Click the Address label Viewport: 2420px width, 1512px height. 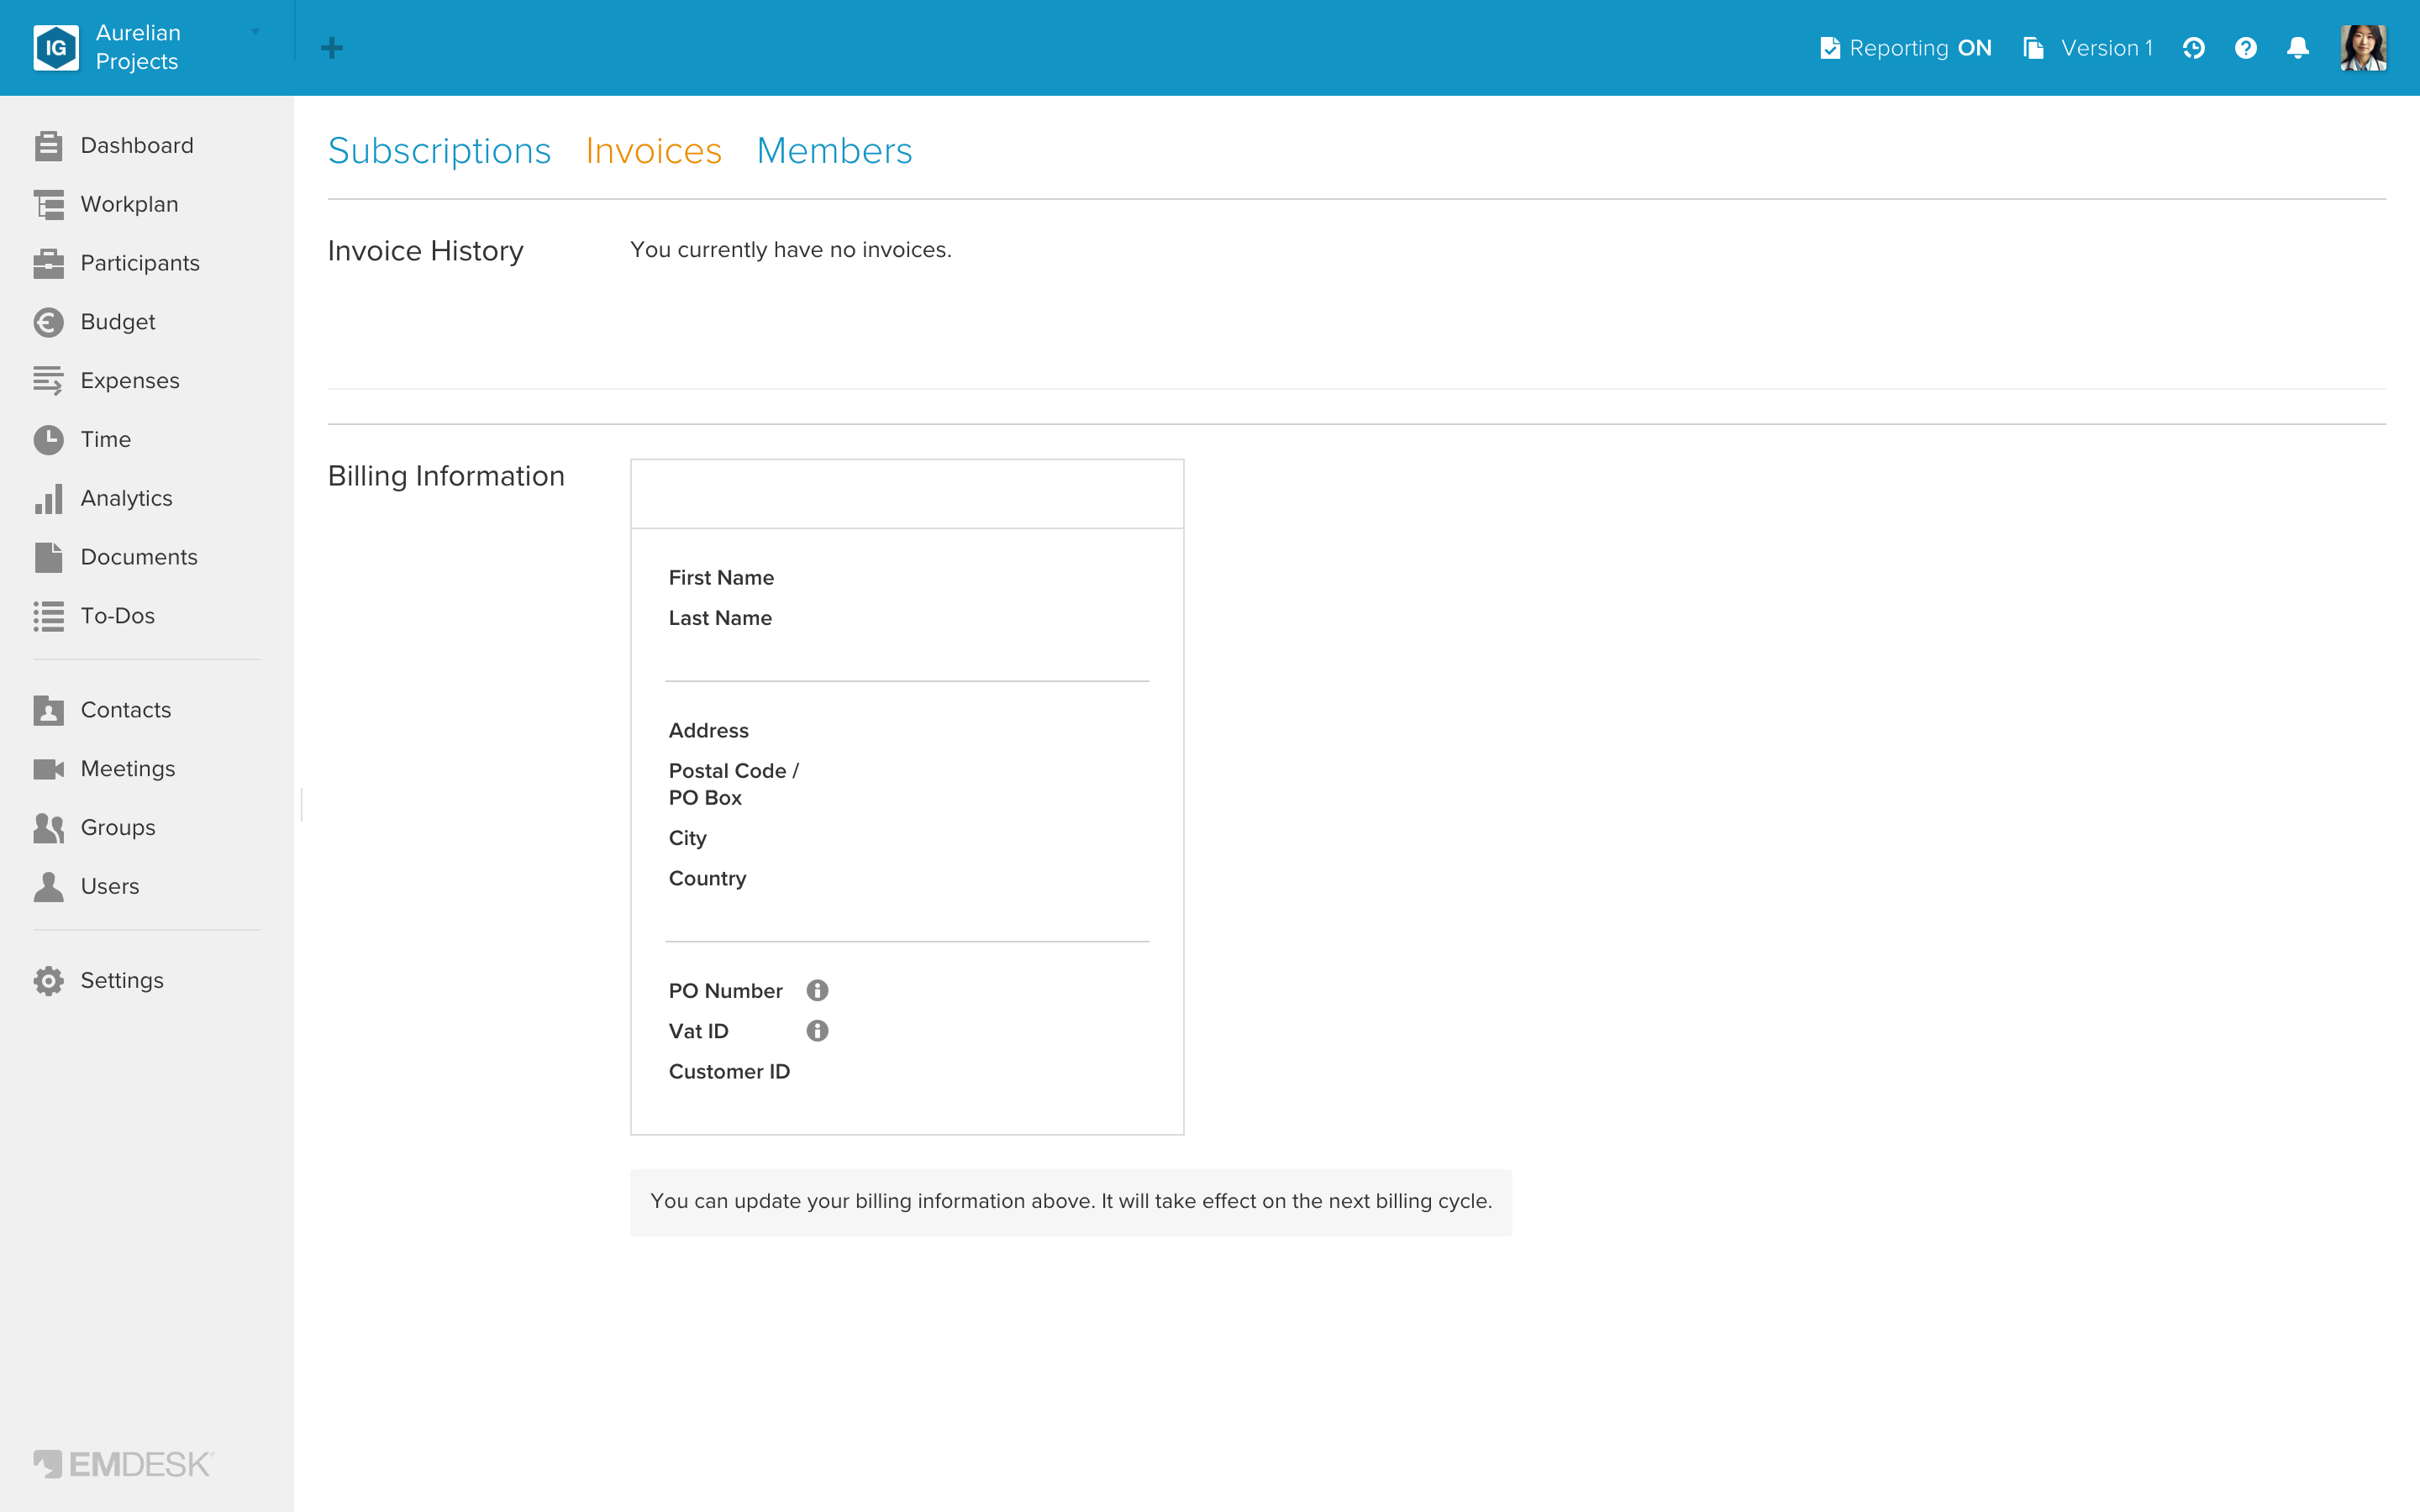click(708, 731)
